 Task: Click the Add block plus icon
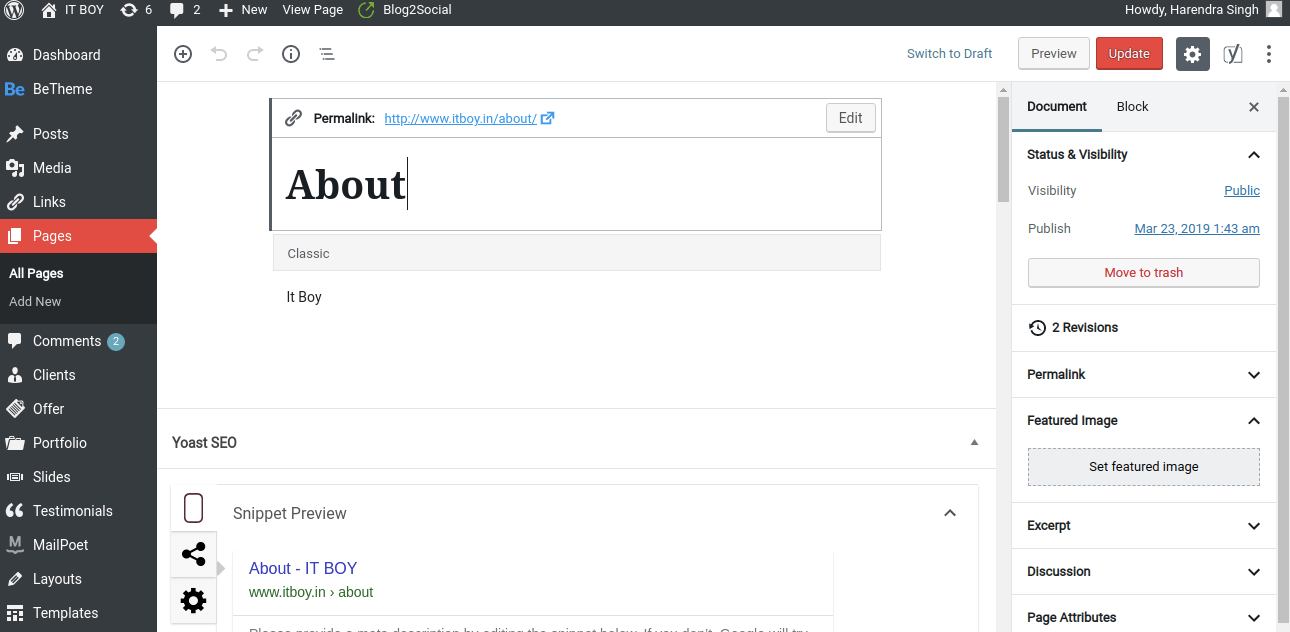click(183, 54)
